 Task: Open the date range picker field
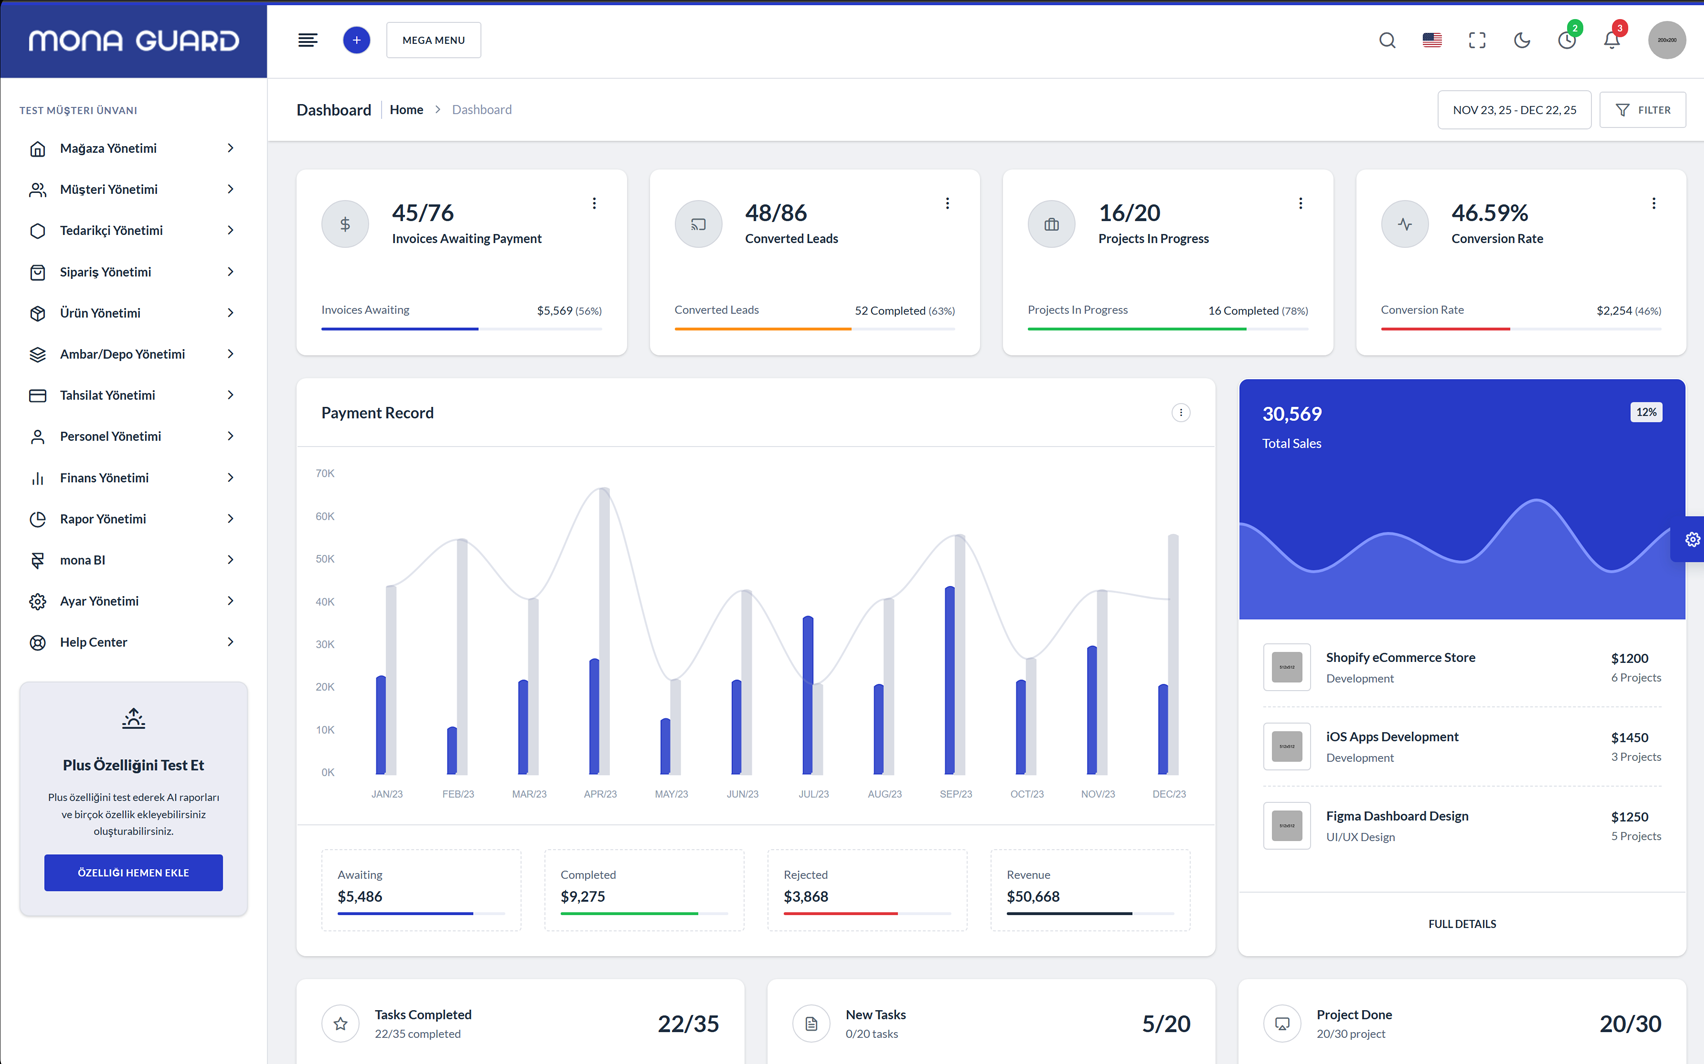(1514, 110)
